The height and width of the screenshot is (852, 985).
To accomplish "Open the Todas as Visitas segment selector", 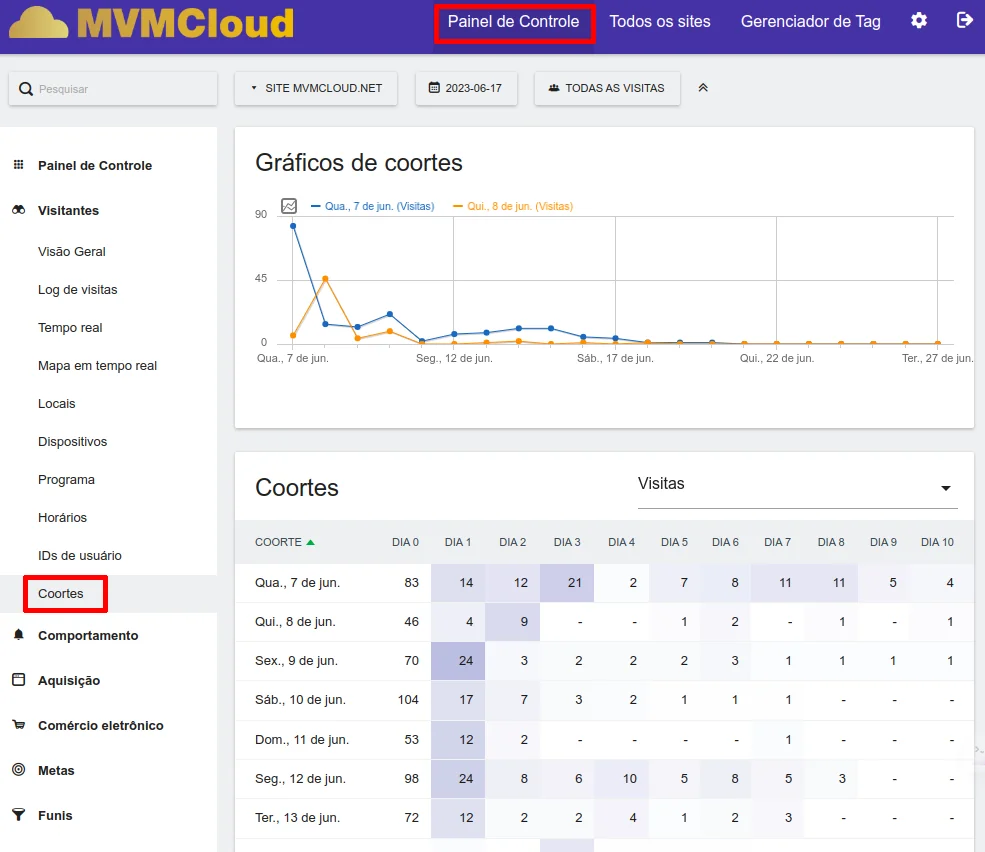I will (606, 88).
